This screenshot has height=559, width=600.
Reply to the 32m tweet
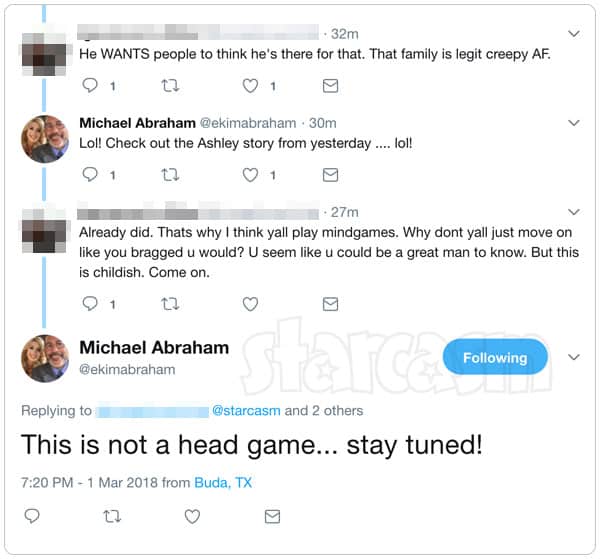pyautogui.click(x=90, y=85)
